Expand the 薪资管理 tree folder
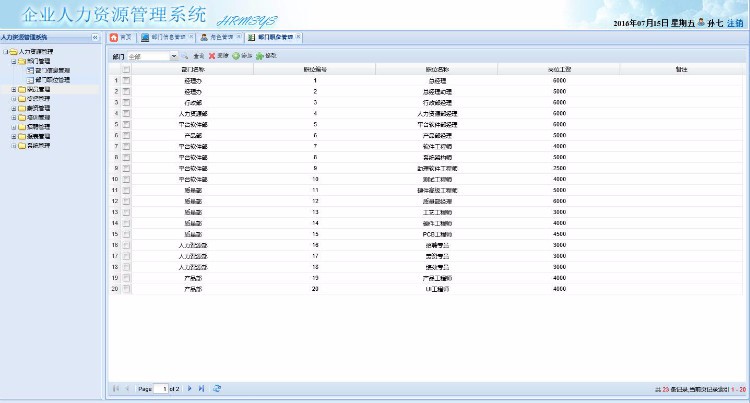The height and width of the screenshot is (403, 750). click(14, 108)
